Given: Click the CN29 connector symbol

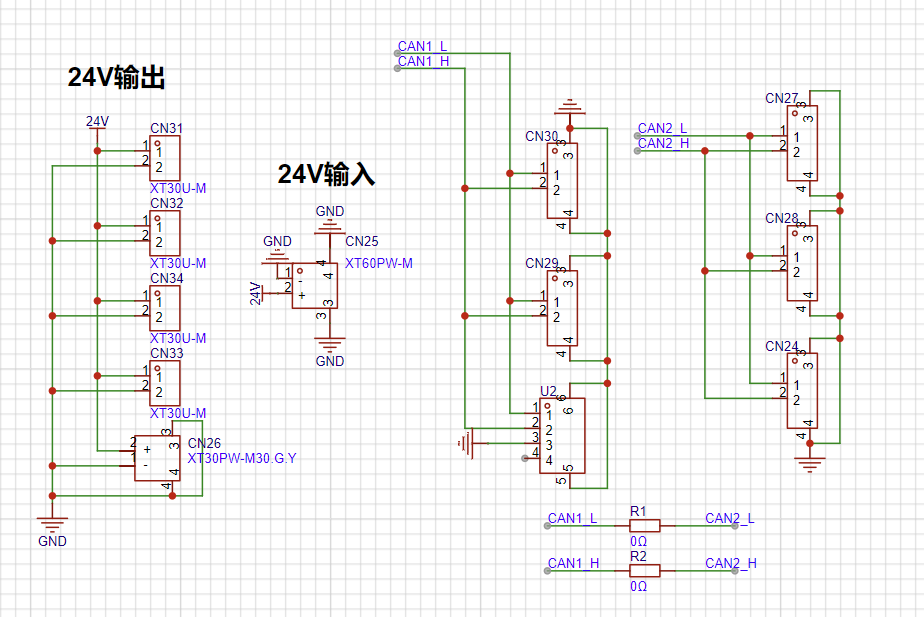Looking at the screenshot, I should pyautogui.click(x=562, y=308).
